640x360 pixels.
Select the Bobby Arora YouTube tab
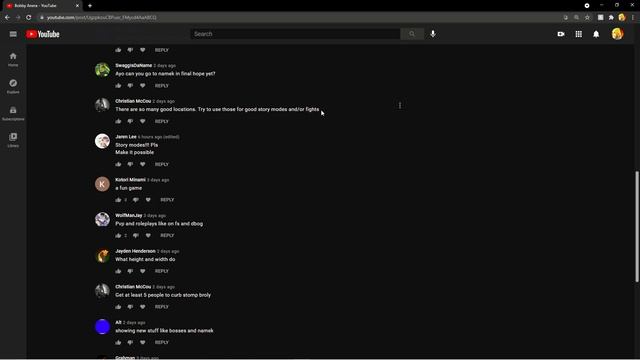pos(42,6)
